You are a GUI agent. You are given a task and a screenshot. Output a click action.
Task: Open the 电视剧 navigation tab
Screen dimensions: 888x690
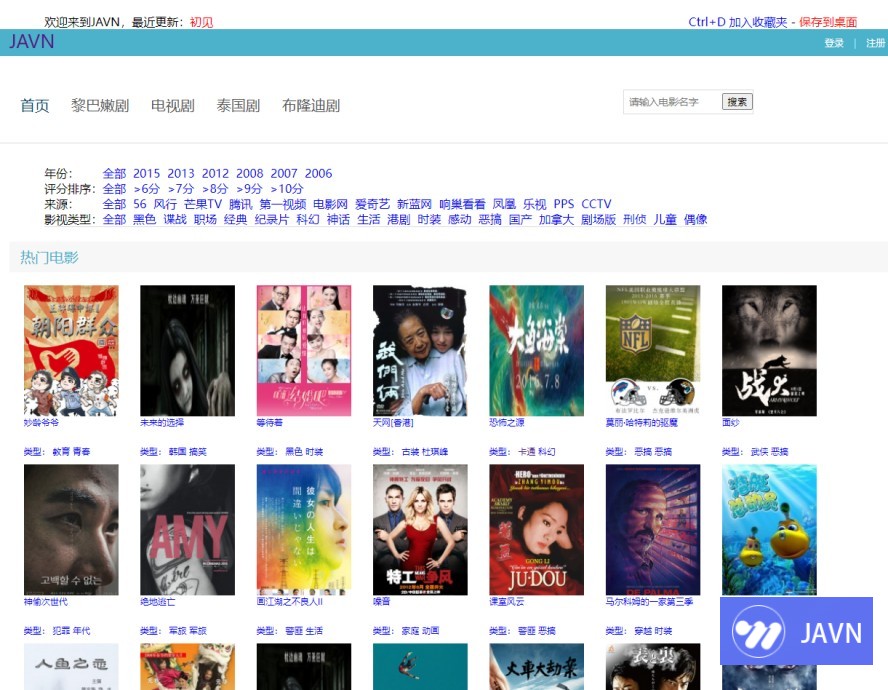point(173,105)
